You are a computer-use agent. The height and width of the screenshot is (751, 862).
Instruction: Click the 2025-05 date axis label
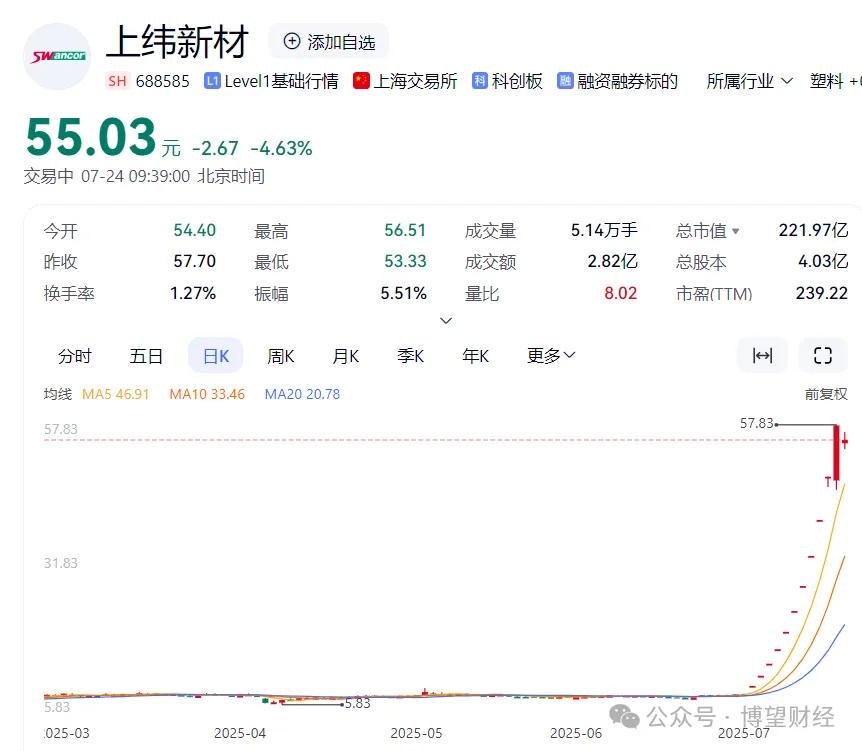coord(416,733)
